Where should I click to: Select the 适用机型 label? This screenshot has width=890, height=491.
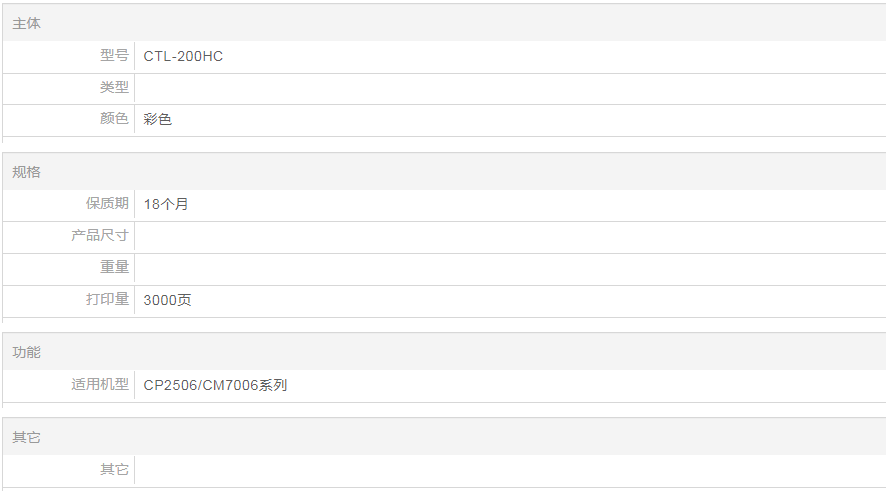100,384
